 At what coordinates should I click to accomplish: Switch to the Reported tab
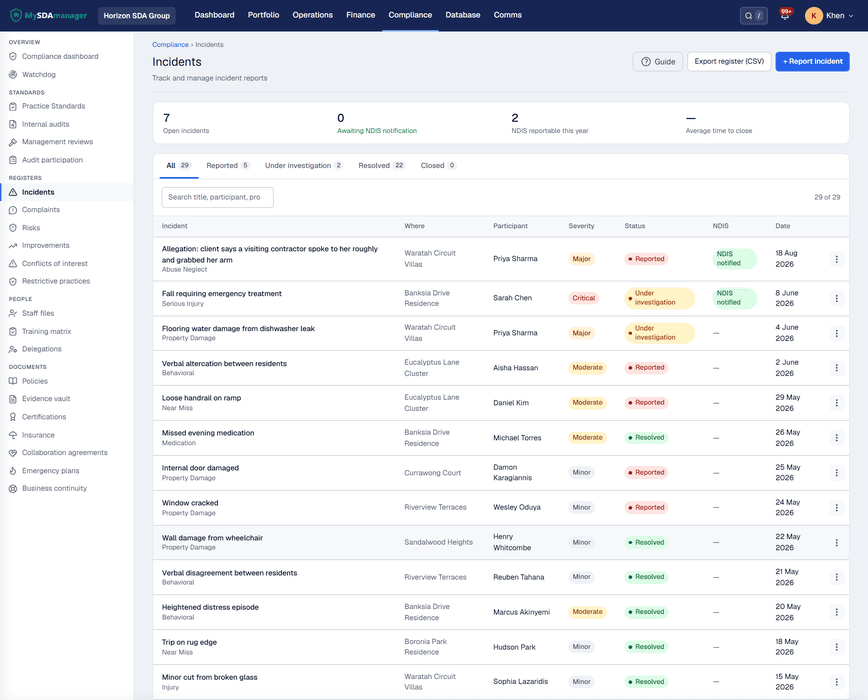pos(228,165)
